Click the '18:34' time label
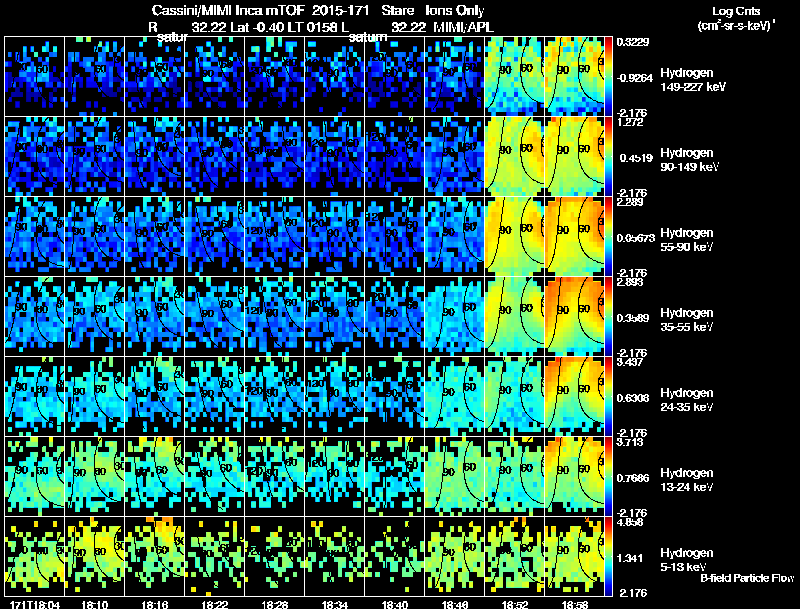The height and width of the screenshot is (609, 800). point(335,604)
